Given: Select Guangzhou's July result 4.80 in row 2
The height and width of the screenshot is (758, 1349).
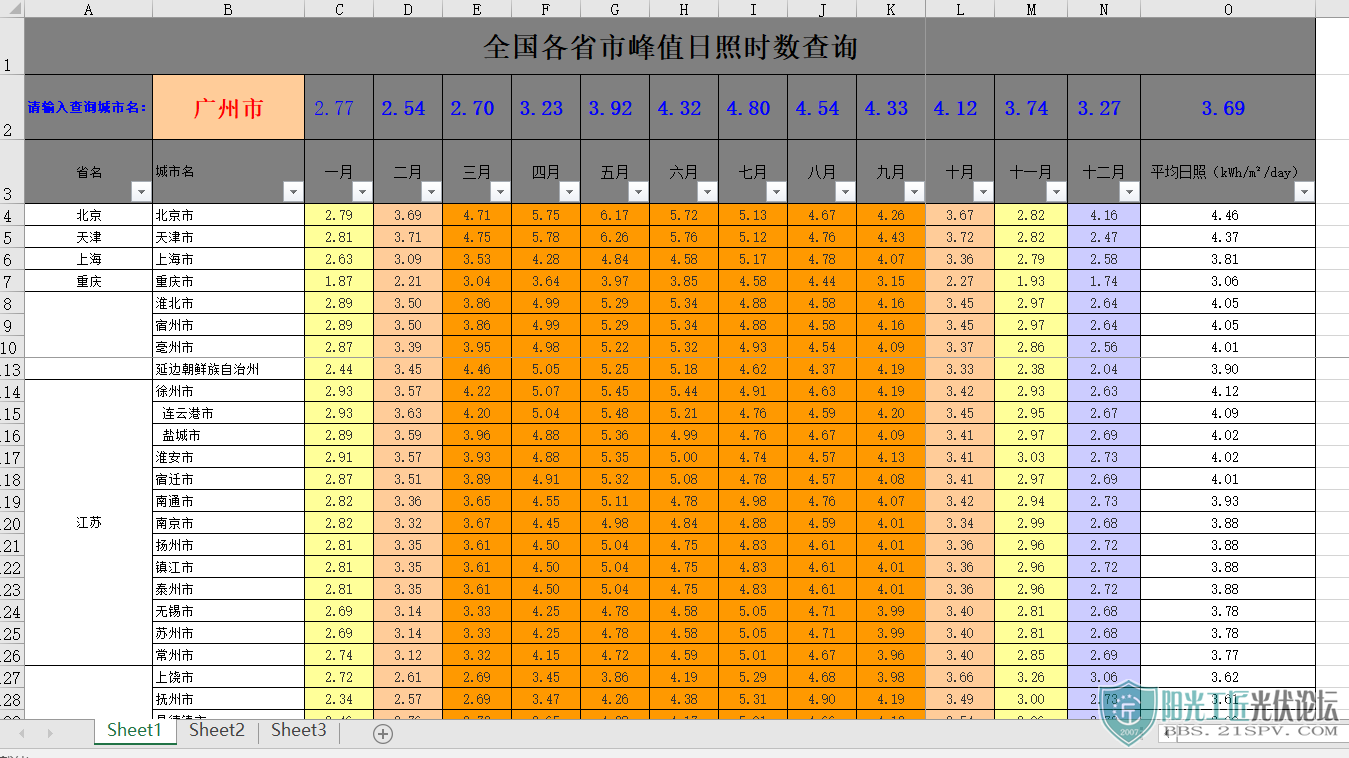Looking at the screenshot, I should tap(753, 107).
